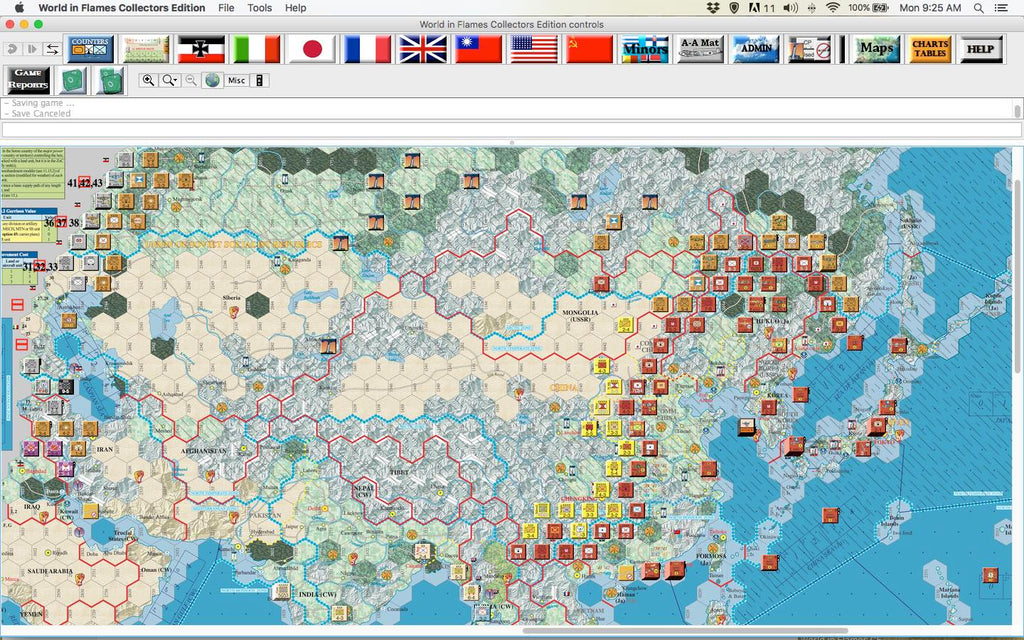Roll the single green die
The width and height of the screenshot is (1024, 640).
click(71, 81)
